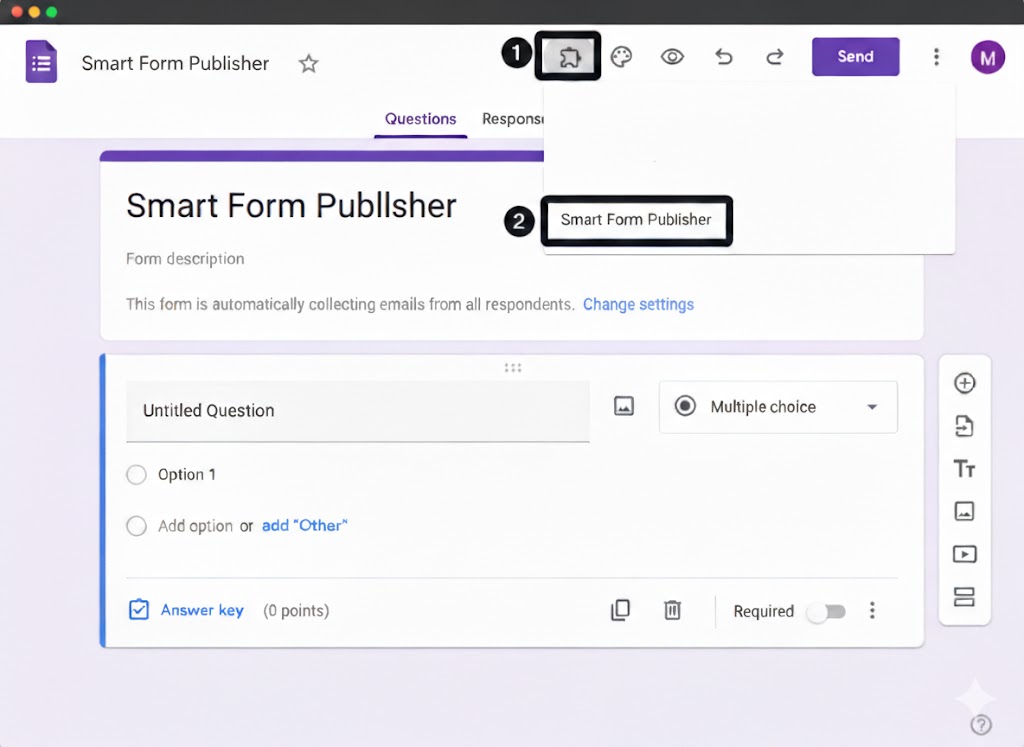Open the Customize Theme palette icon
This screenshot has width=1024, height=747.
(621, 57)
